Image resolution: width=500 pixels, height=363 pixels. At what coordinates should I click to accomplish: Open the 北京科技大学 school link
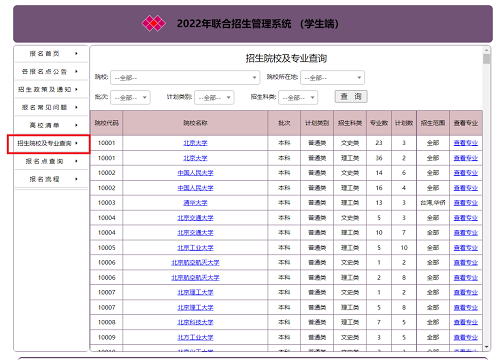point(195,322)
